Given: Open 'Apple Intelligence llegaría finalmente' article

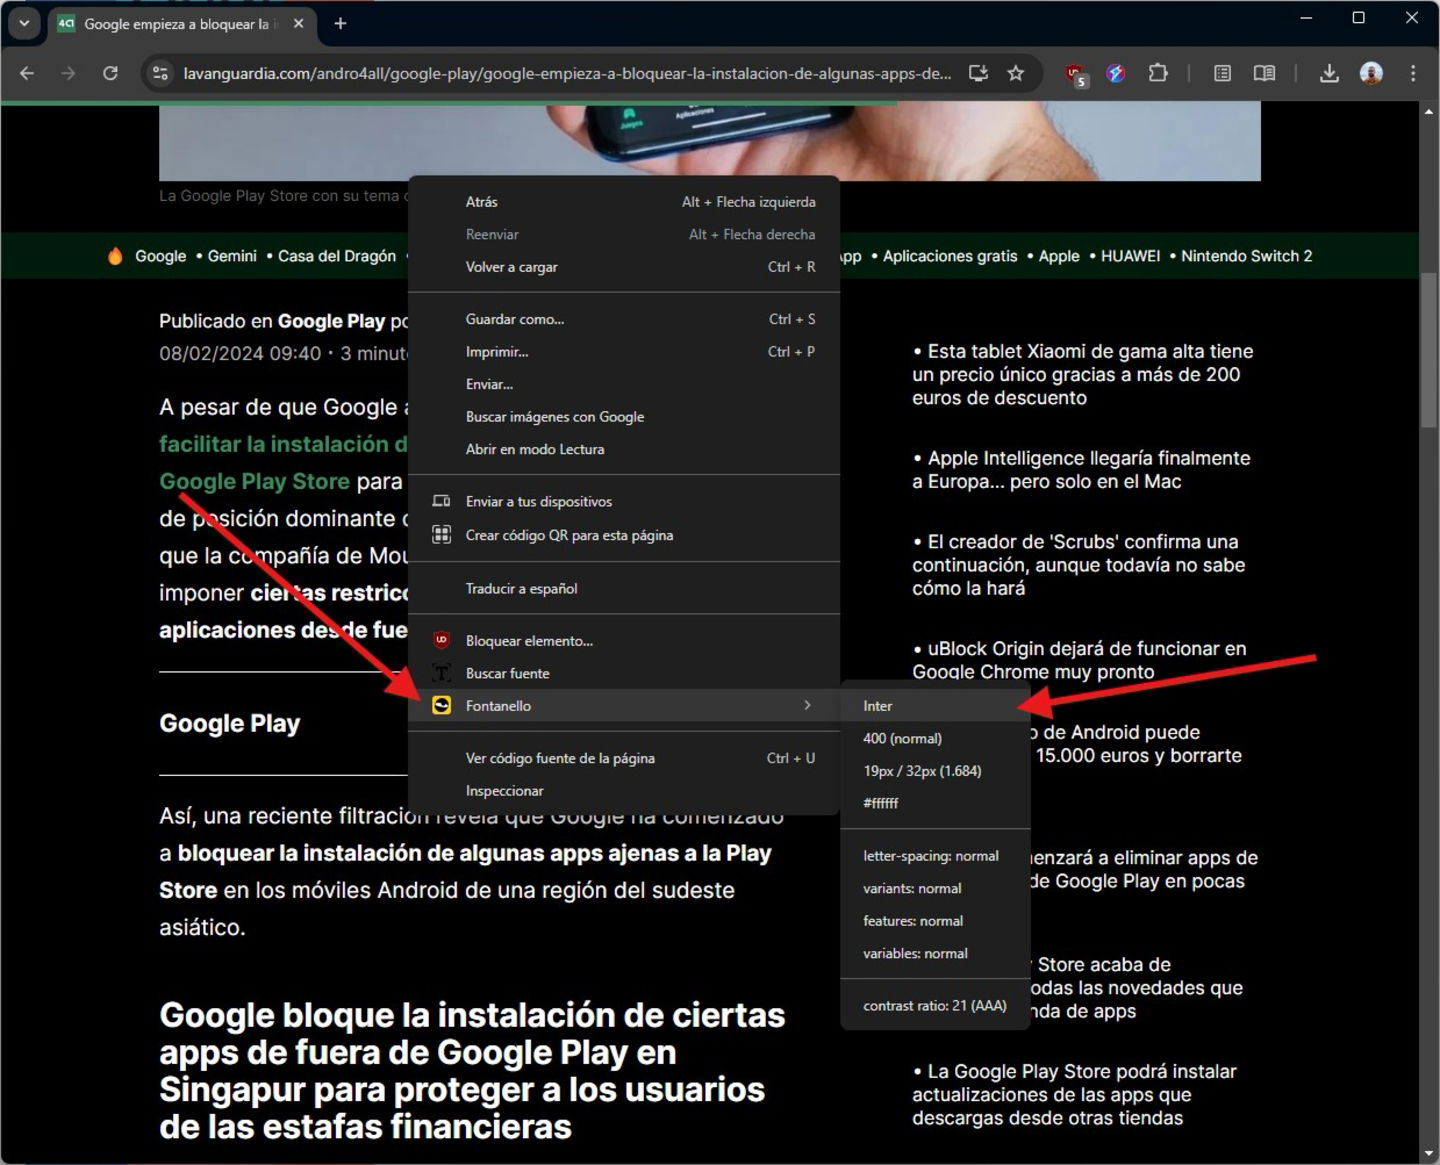Looking at the screenshot, I should click(1081, 469).
